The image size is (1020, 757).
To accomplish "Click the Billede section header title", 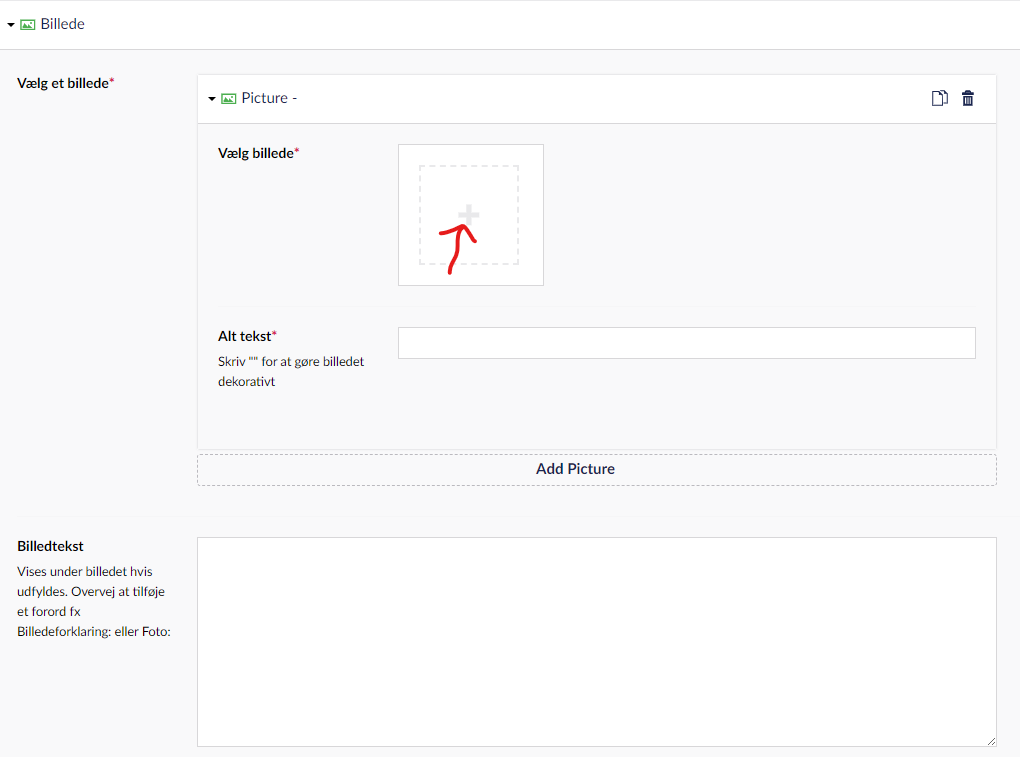I will click(62, 24).
